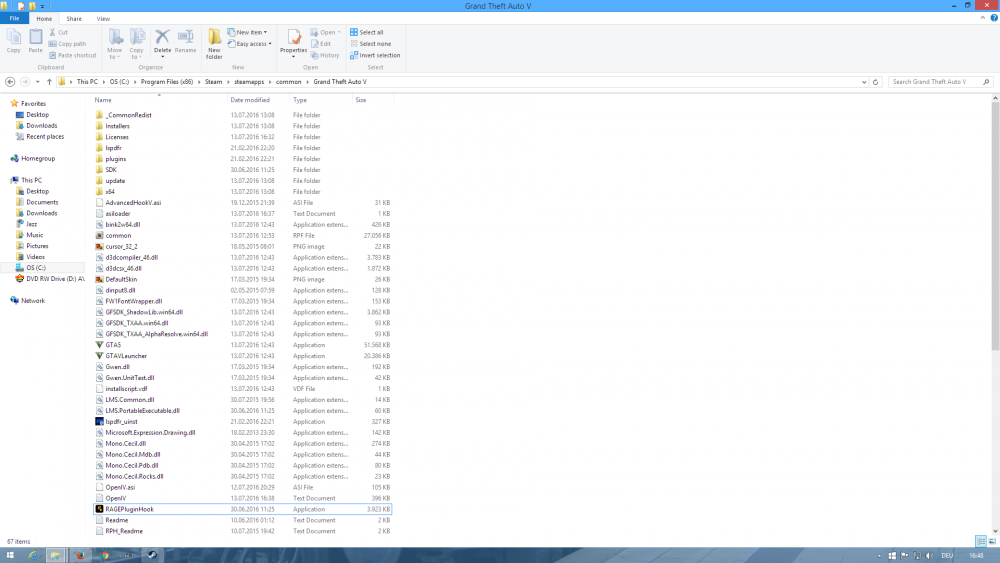Select the _CommonRedist folder
Screen dimensions: 1000x563
128,115
